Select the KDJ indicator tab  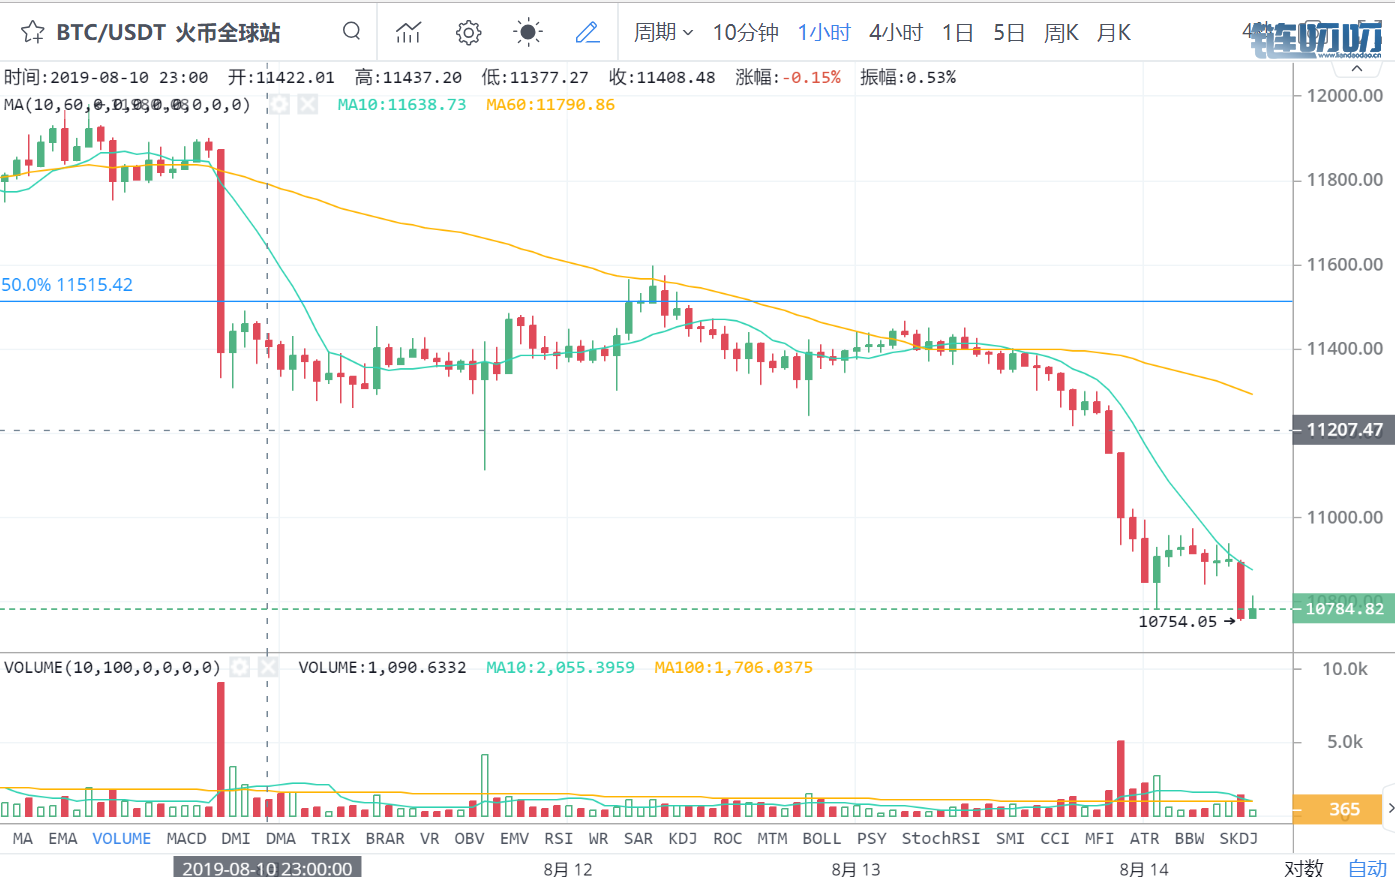tap(683, 838)
